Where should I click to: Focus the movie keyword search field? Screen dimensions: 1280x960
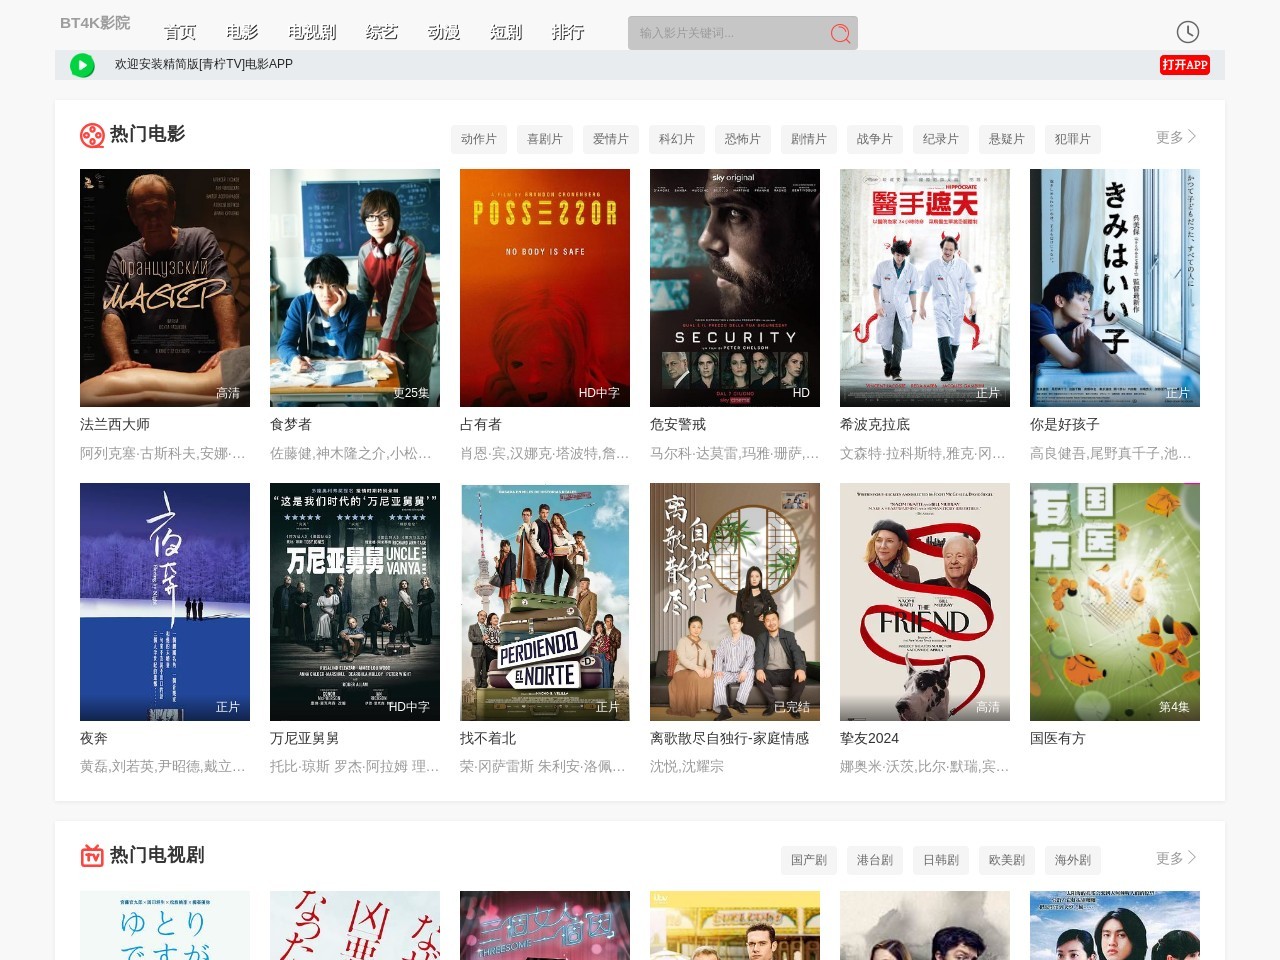725,33
